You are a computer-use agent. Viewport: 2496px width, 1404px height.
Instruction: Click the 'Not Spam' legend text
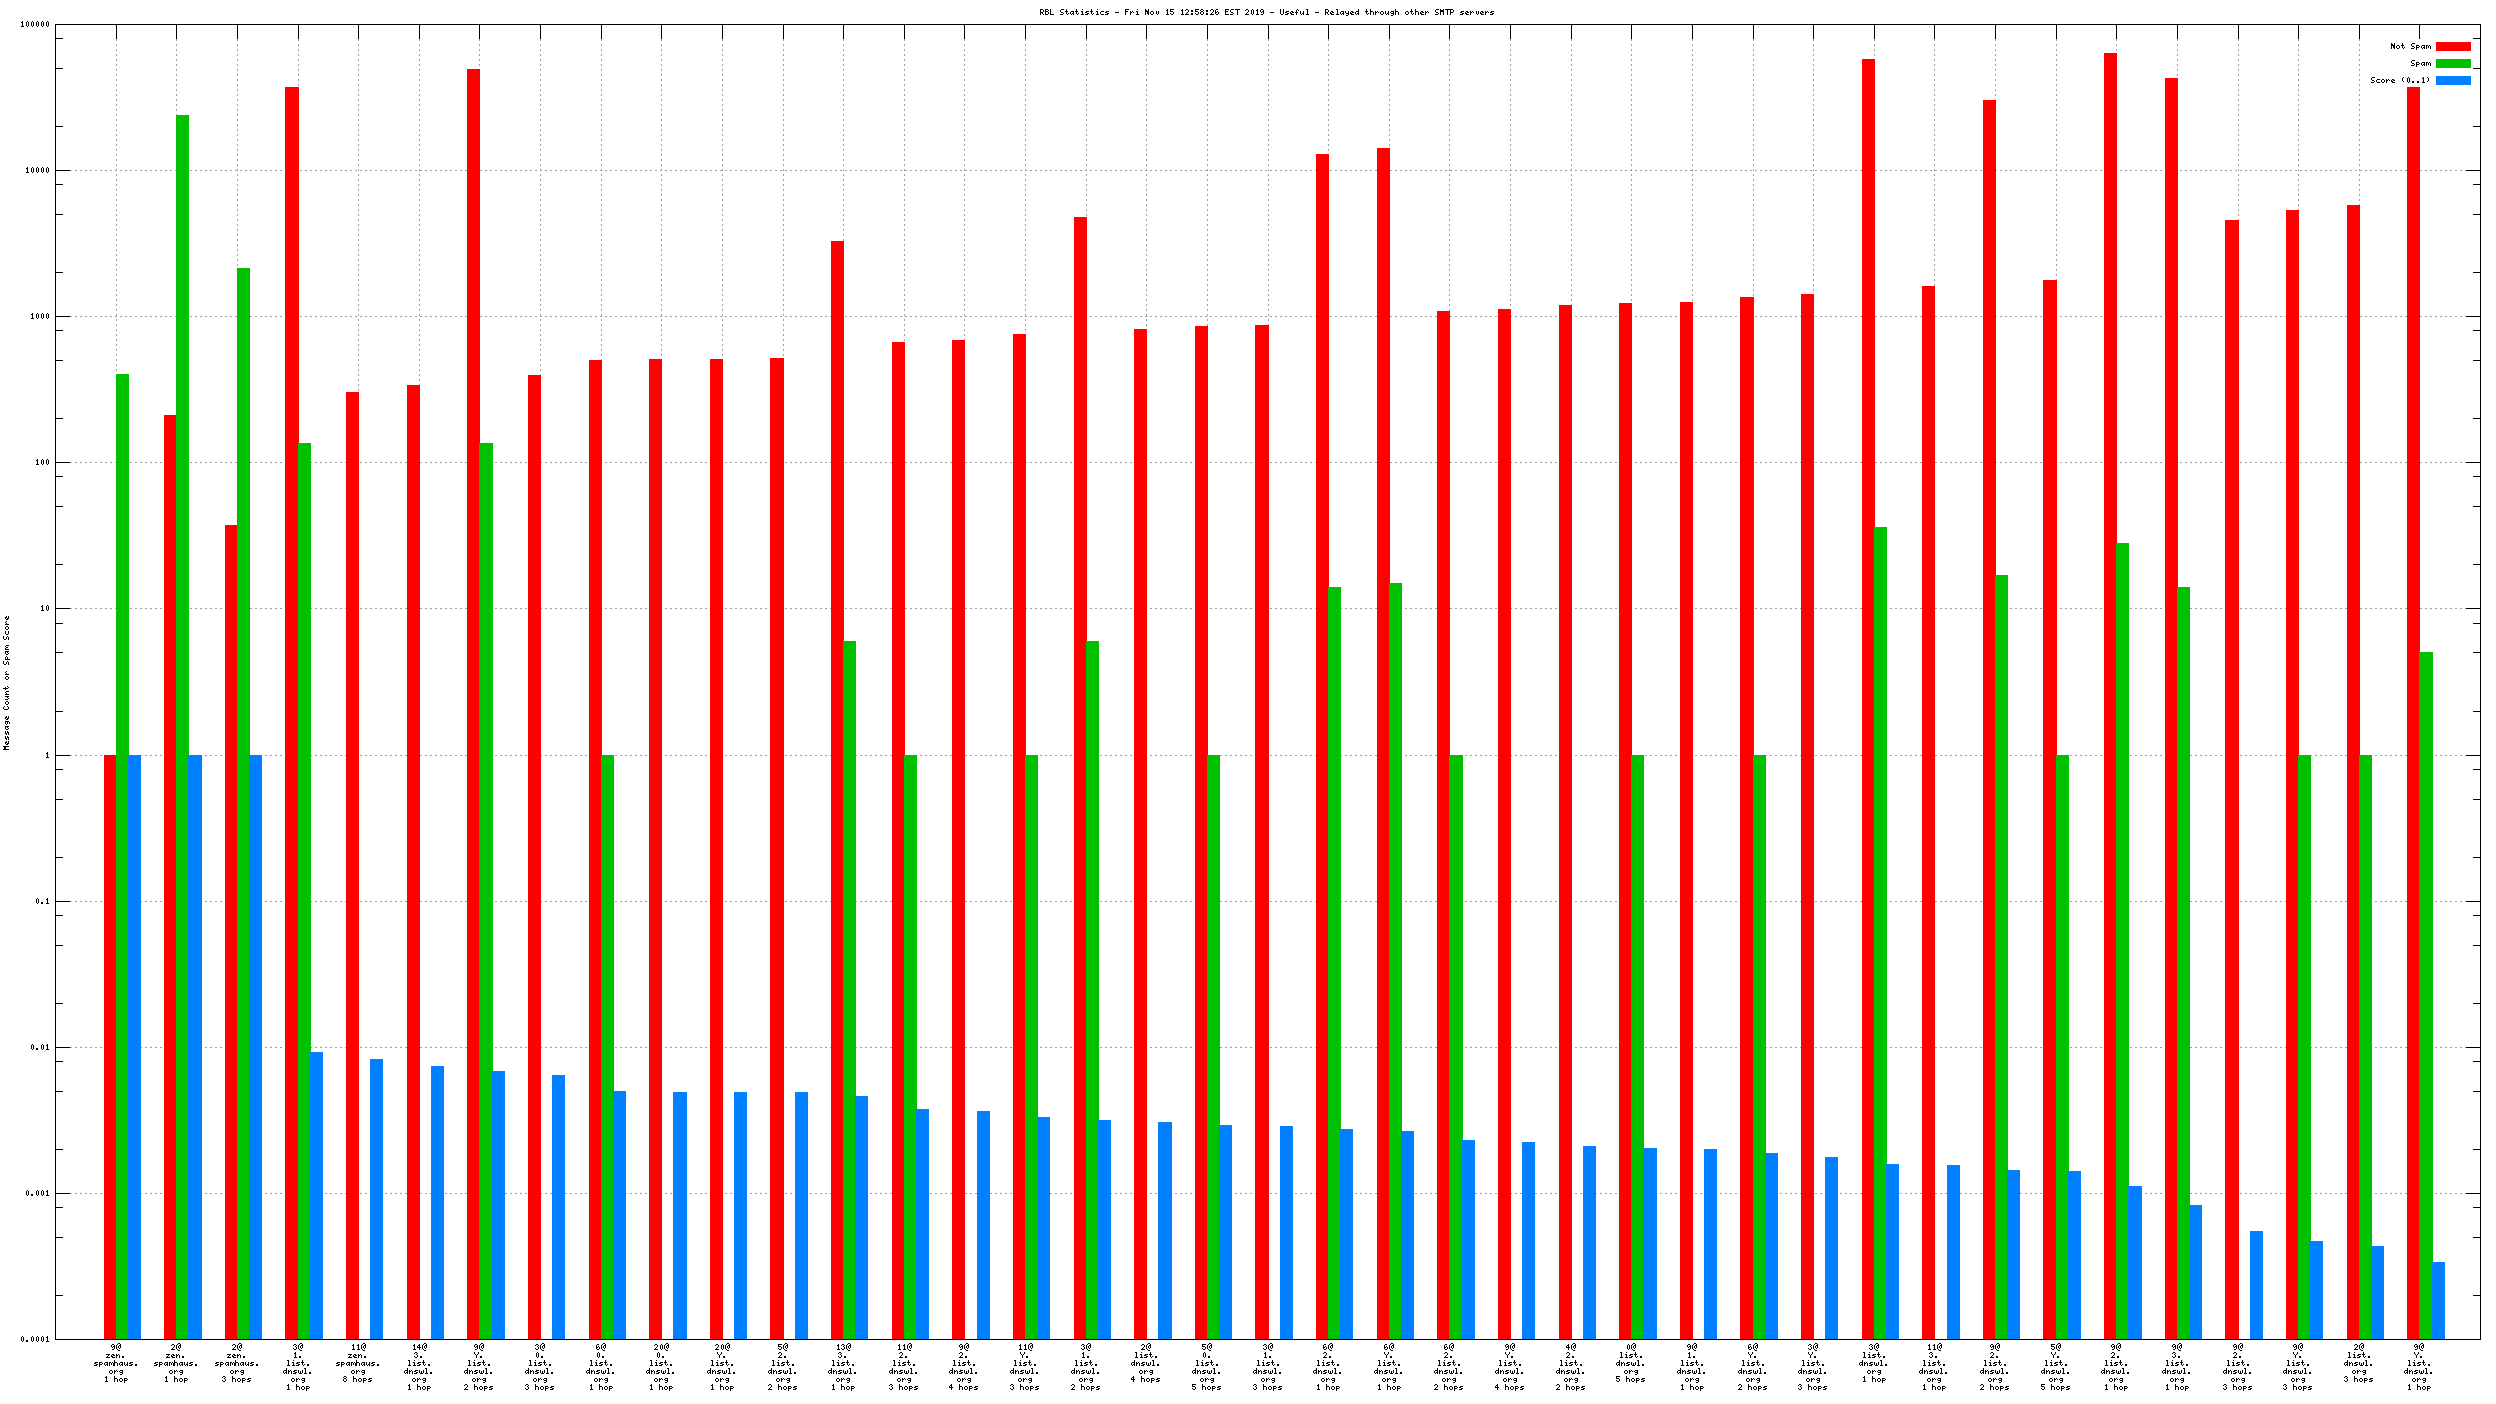pyautogui.click(x=2409, y=46)
